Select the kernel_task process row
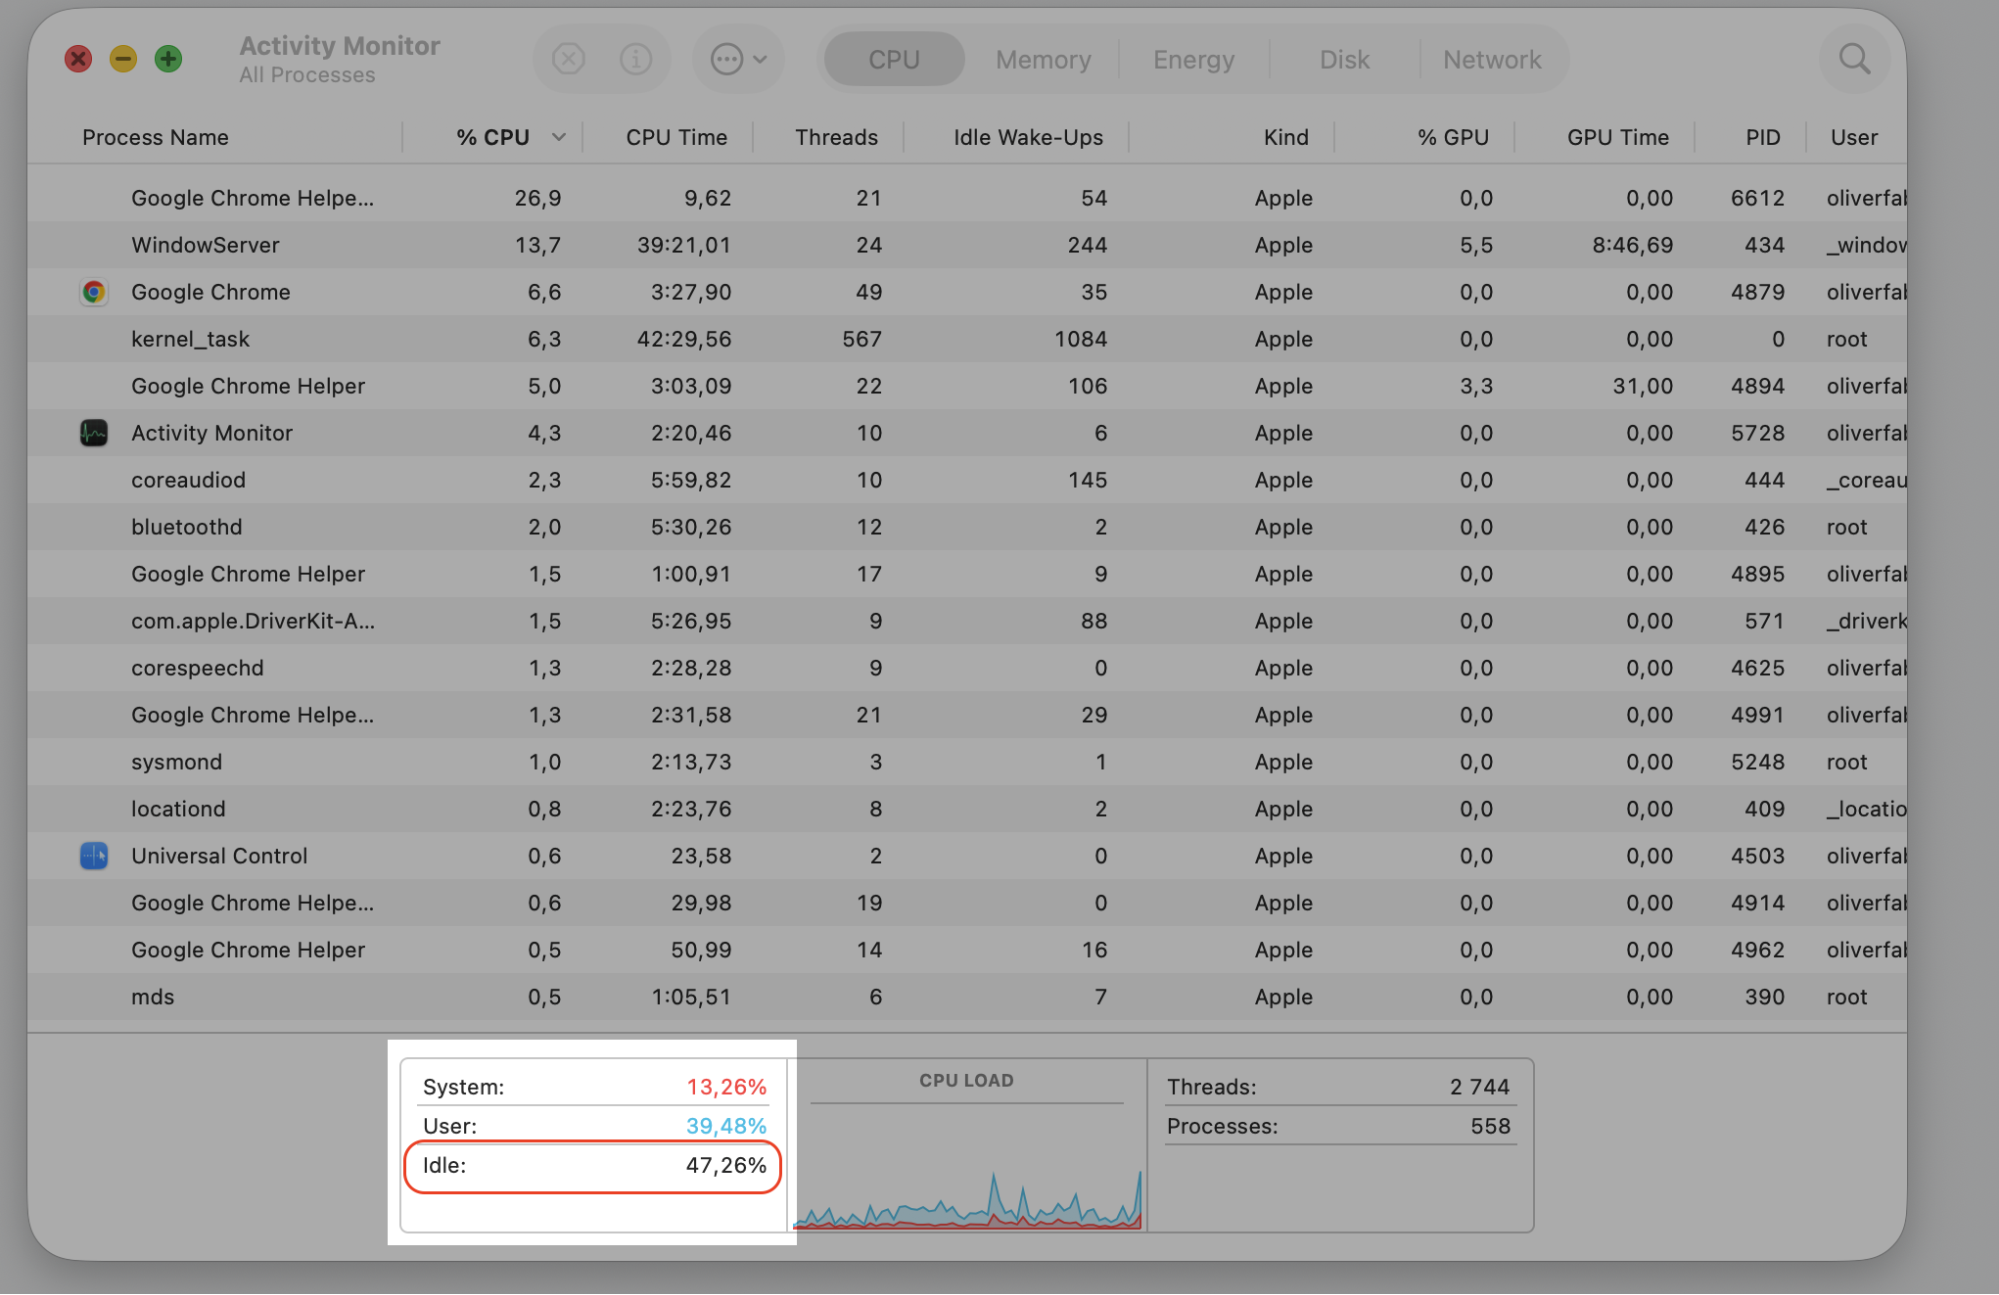 coord(967,339)
